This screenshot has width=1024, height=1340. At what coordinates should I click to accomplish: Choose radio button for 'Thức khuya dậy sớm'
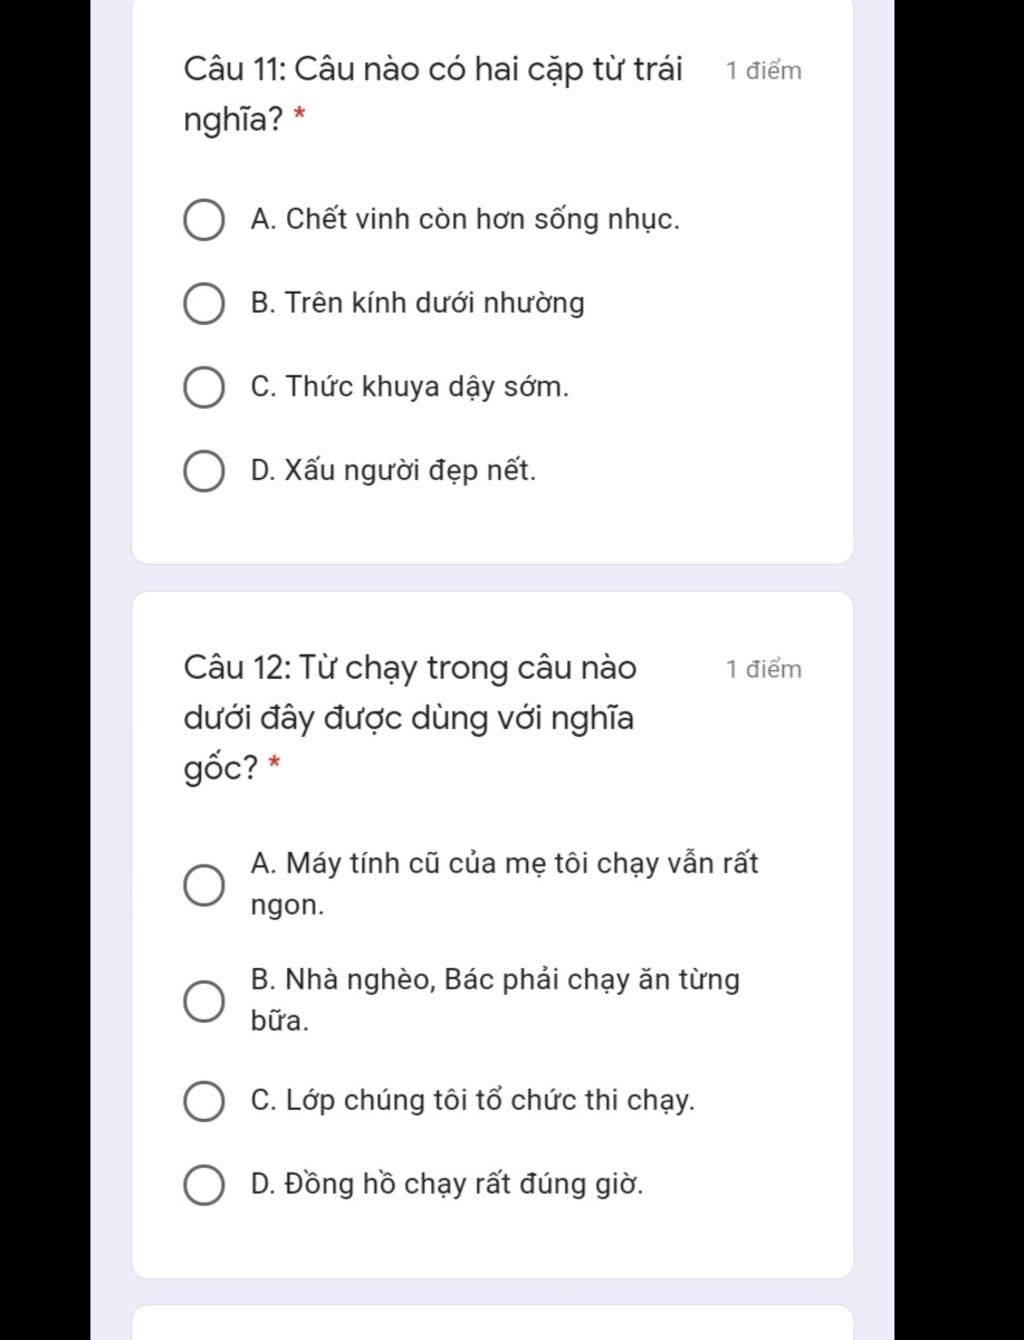click(204, 388)
